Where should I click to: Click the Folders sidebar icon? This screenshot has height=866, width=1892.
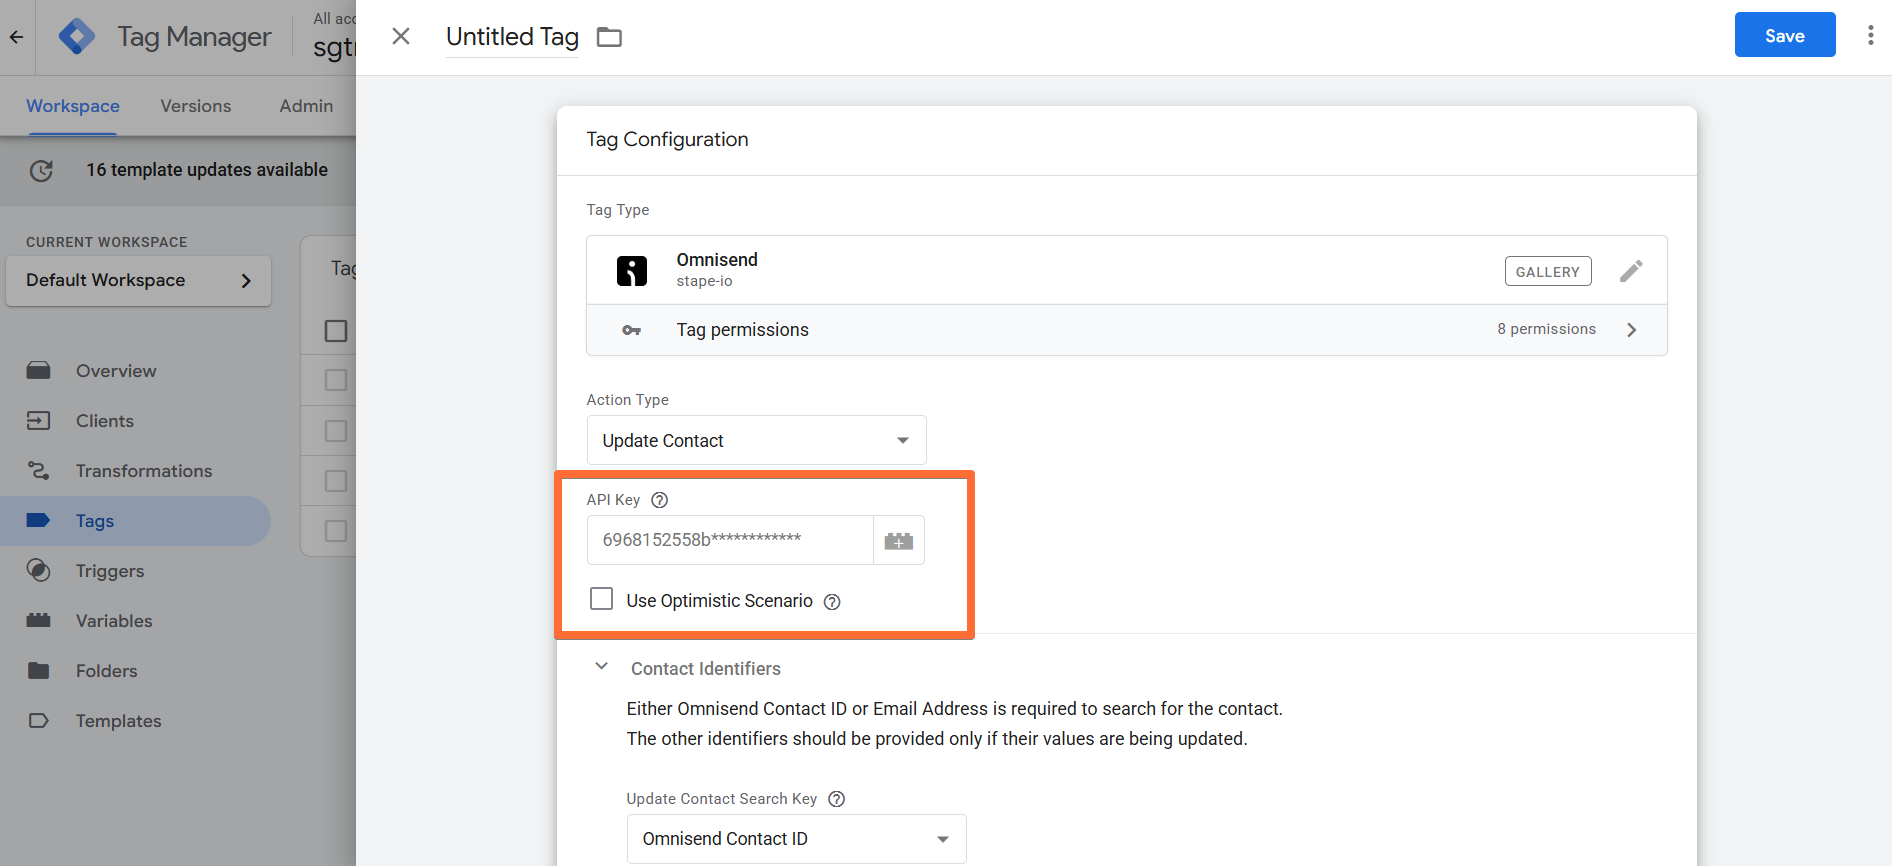39,671
